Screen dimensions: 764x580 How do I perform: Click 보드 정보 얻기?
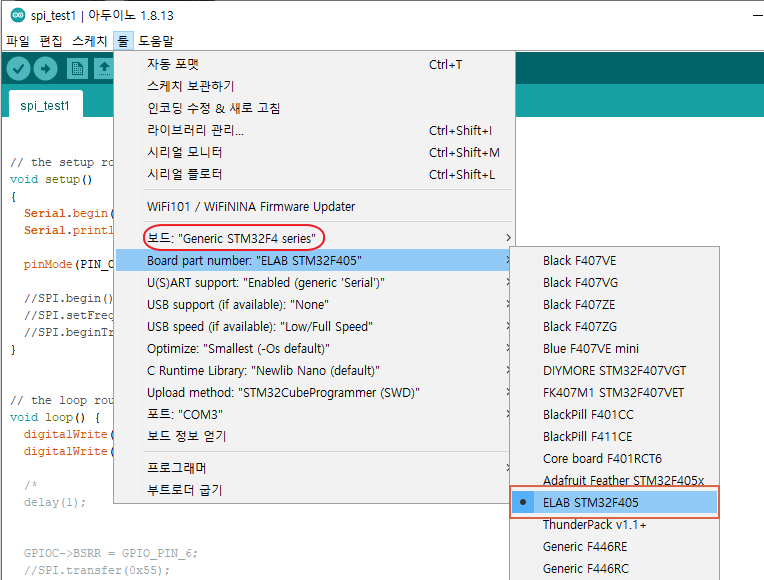(315, 436)
